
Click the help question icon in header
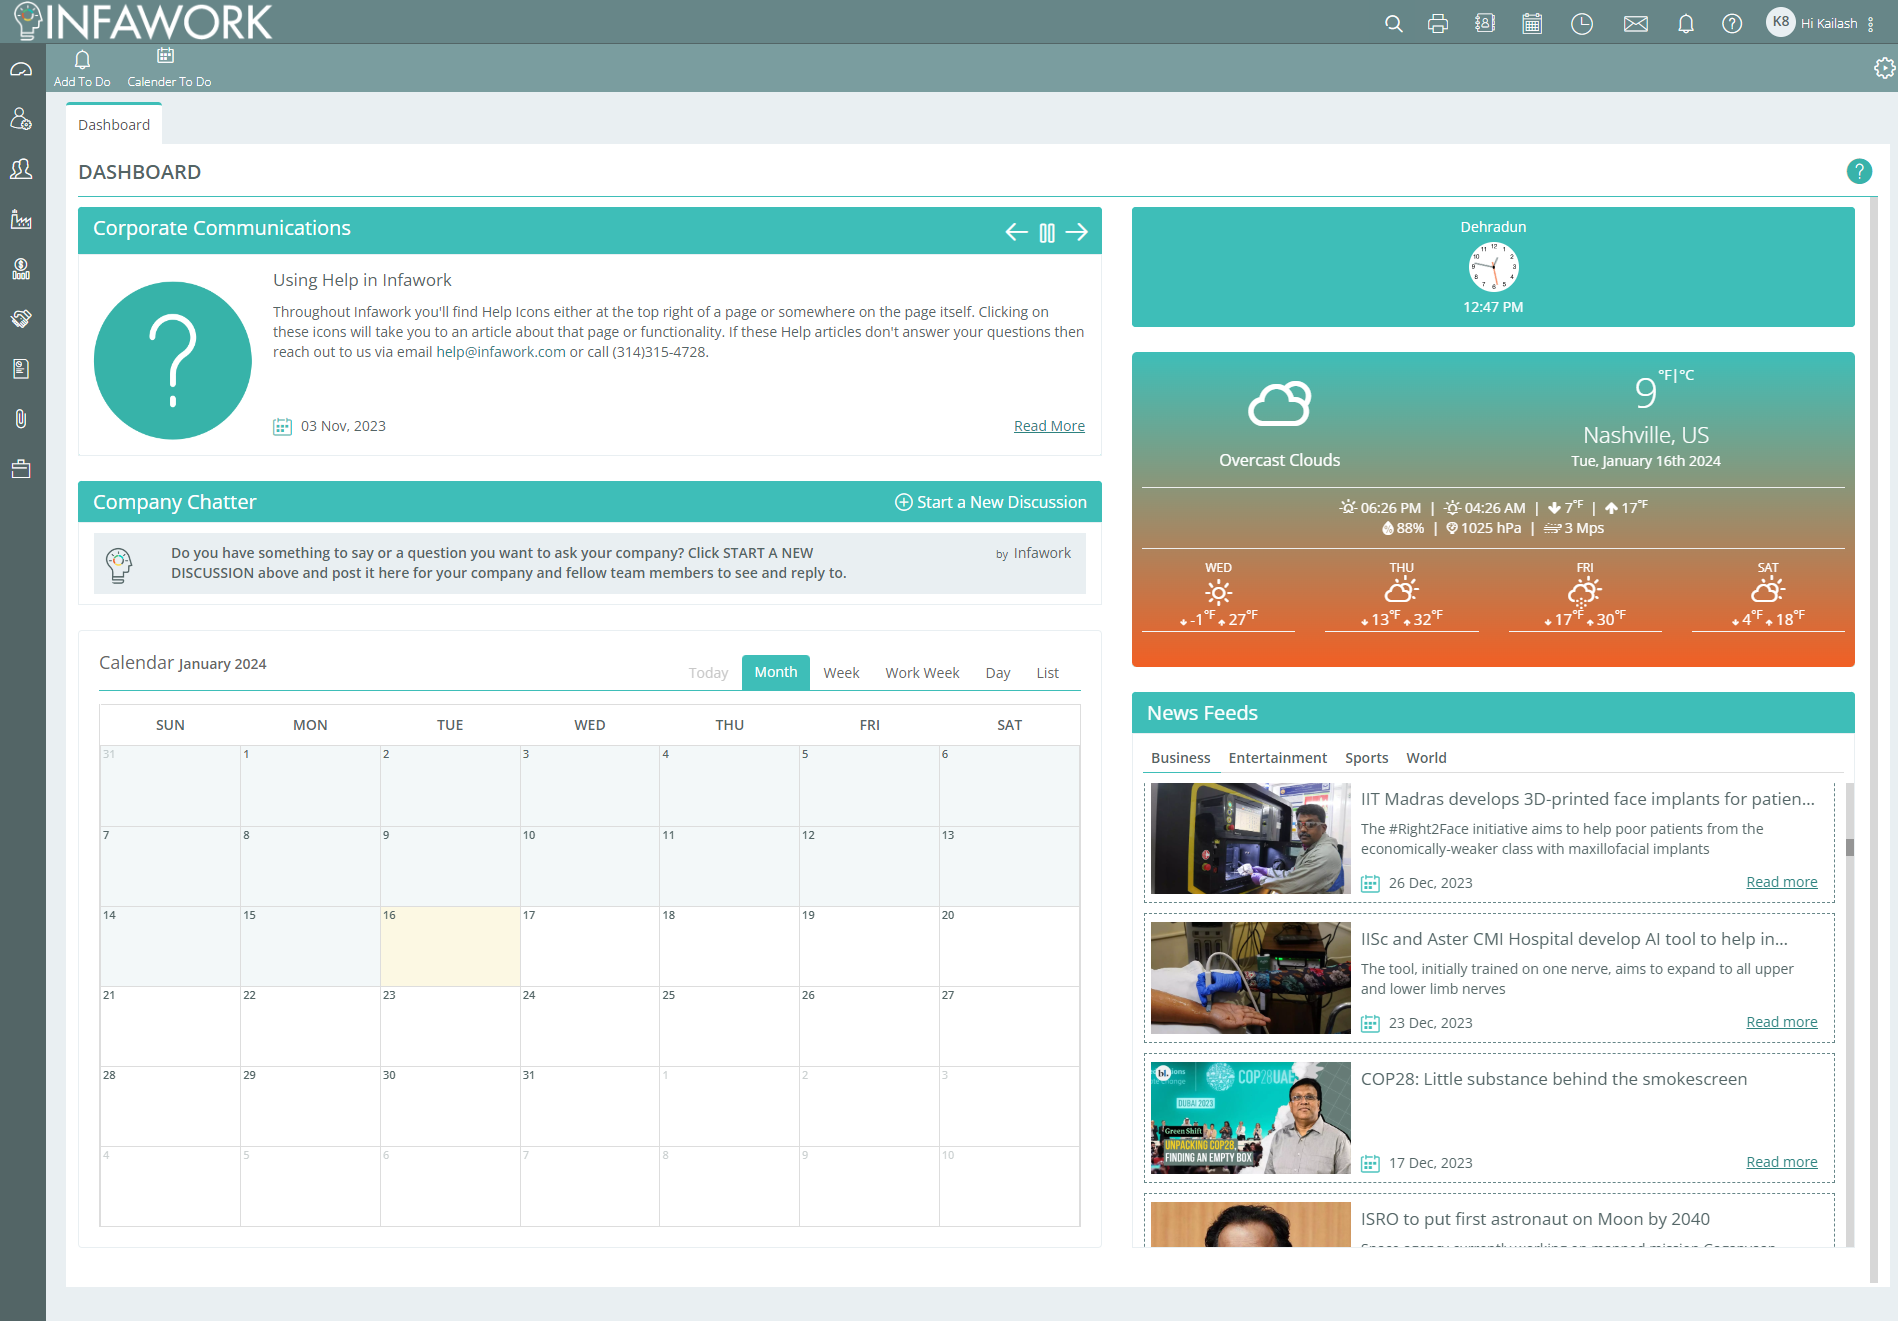[1732, 24]
